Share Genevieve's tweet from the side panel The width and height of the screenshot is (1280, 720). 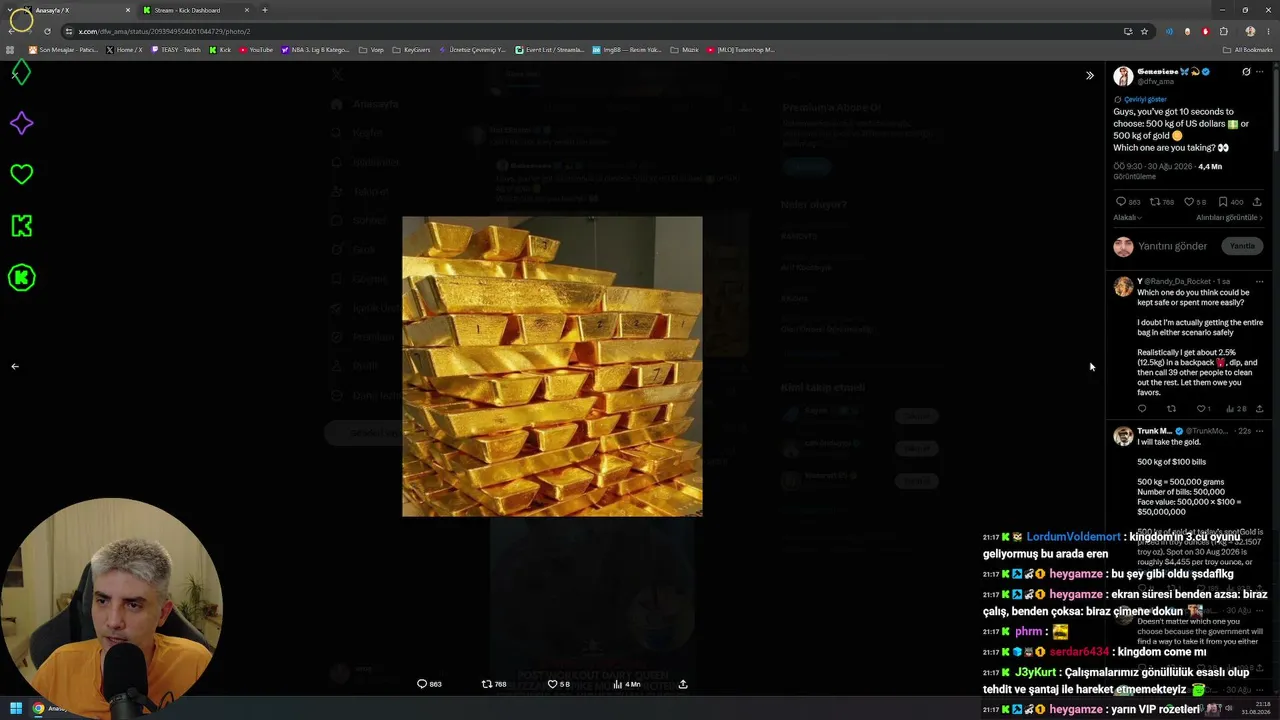pos(1259,202)
